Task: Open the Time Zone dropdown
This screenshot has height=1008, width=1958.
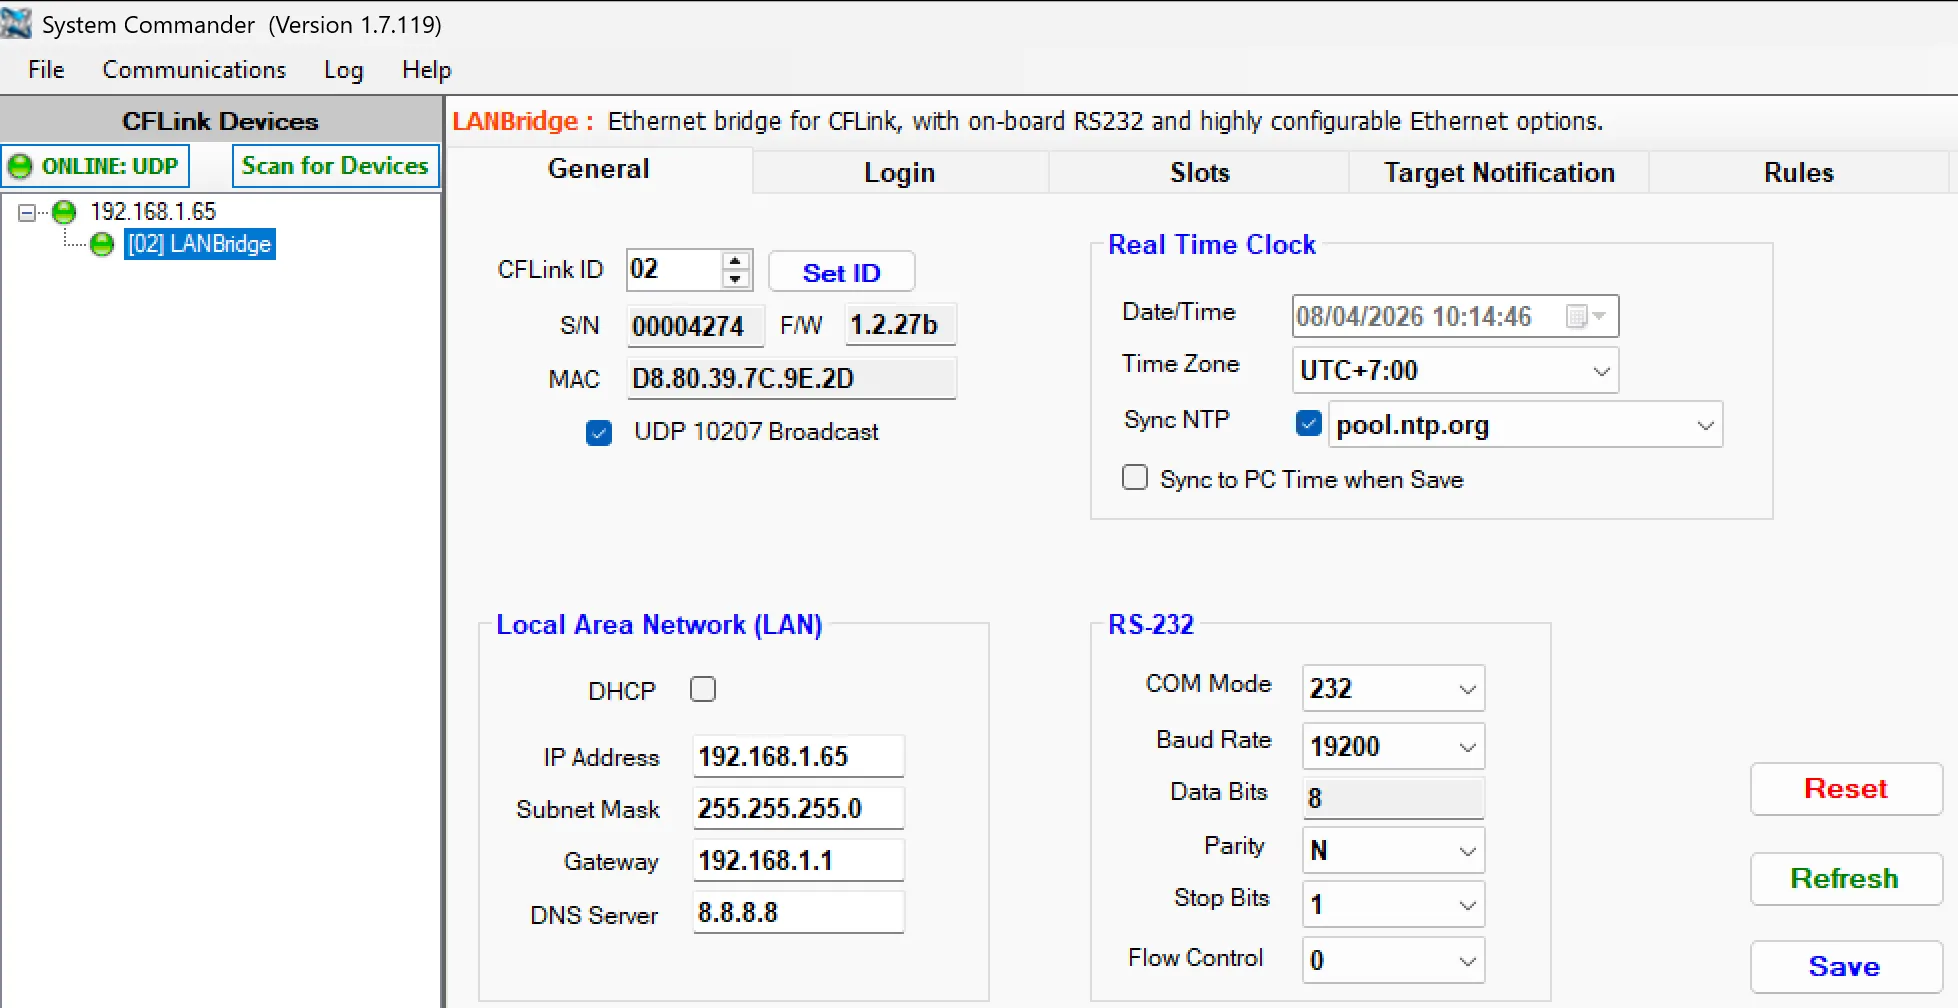Action: point(1601,371)
